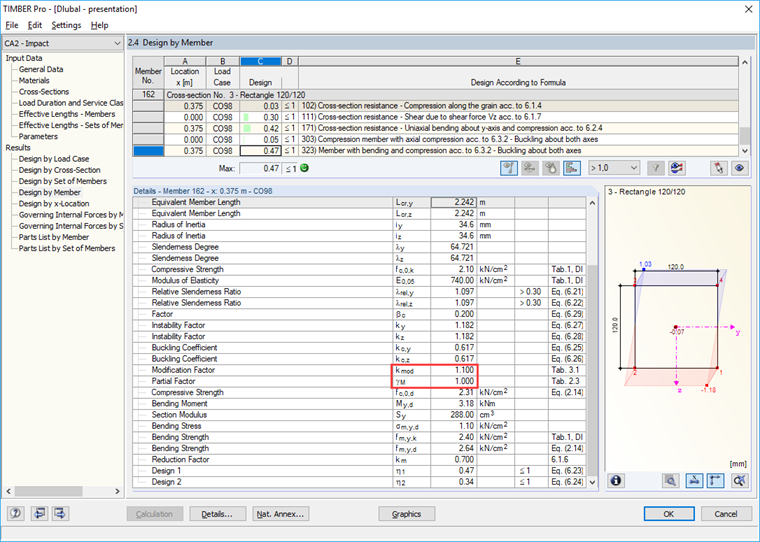This screenshot has width=760, height=542.
Task: Click the Section Modulus Sy row
Action: point(359,415)
